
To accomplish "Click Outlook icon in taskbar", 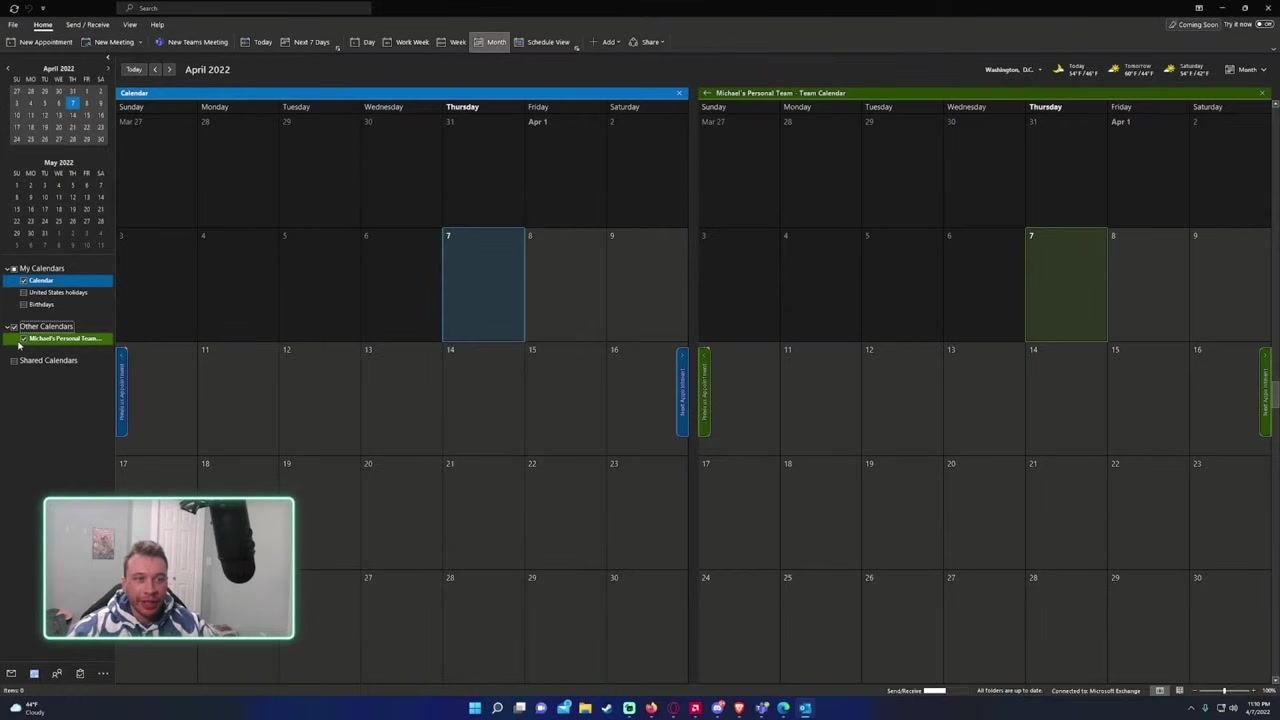I will (805, 708).
